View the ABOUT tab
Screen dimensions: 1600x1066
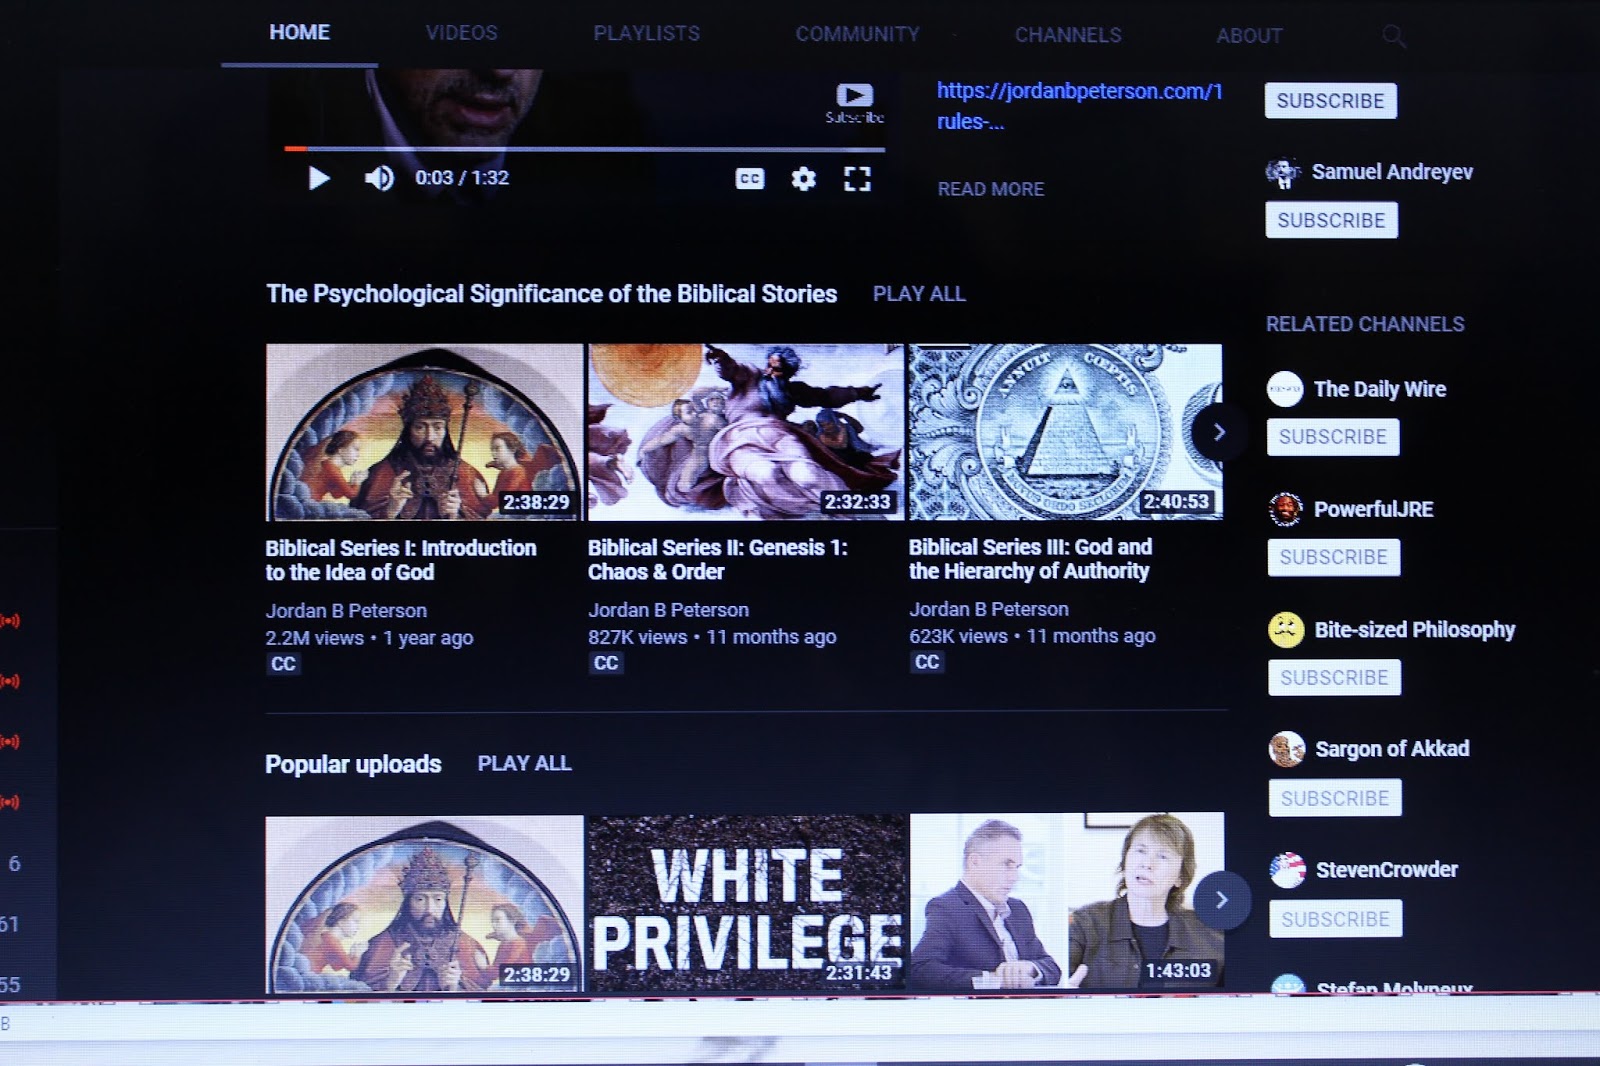tap(1249, 36)
